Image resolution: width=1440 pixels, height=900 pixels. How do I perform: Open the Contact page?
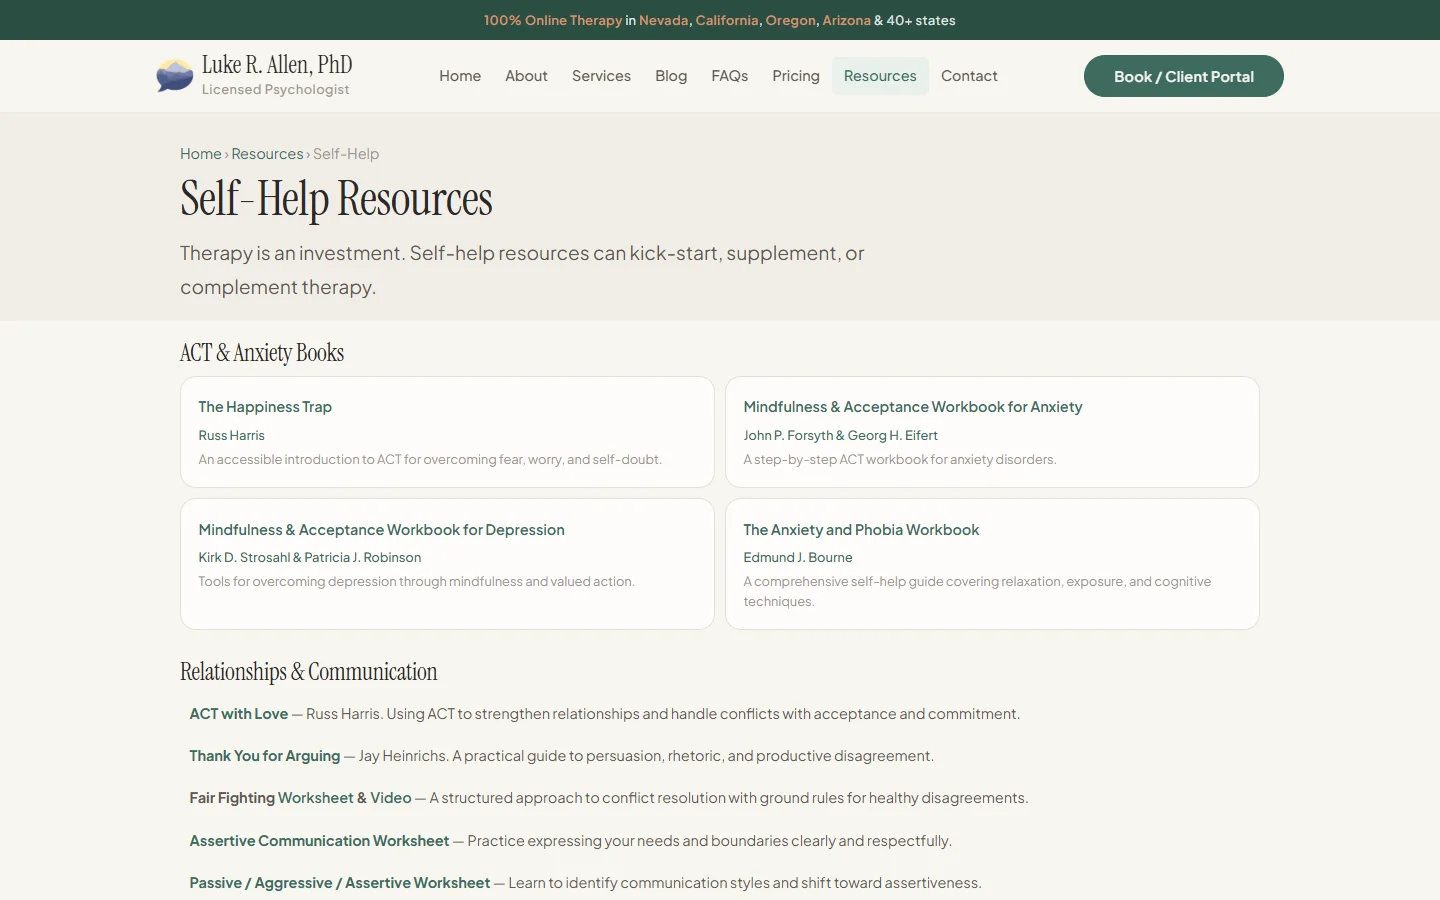click(969, 76)
